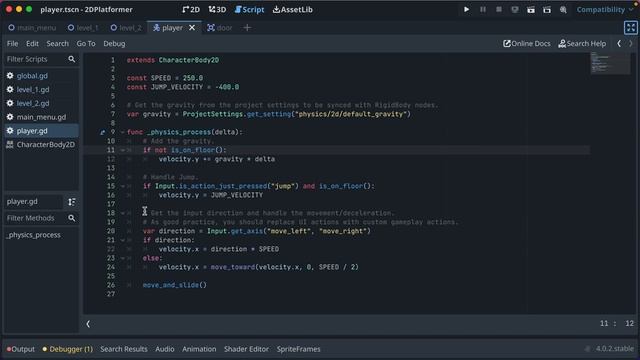Add a new scene tab
Screen dimensions: 640x360
(247, 28)
